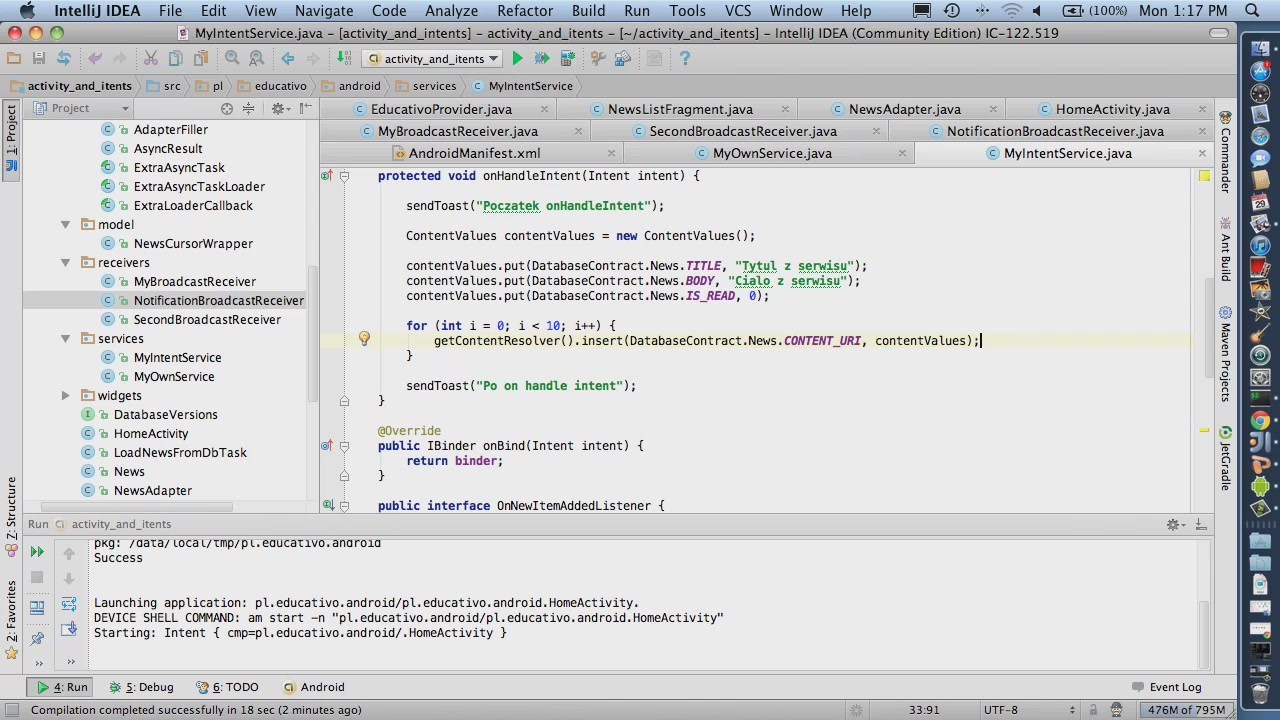Open the 6: TODO tool window
Image resolution: width=1280 pixels, height=720 pixels.
tap(226, 688)
